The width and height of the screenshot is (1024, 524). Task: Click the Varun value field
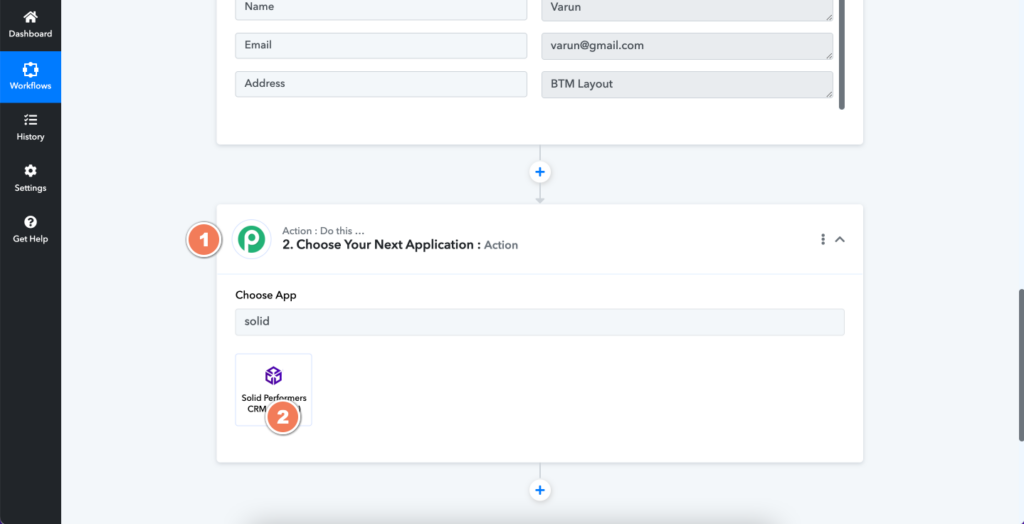687,8
